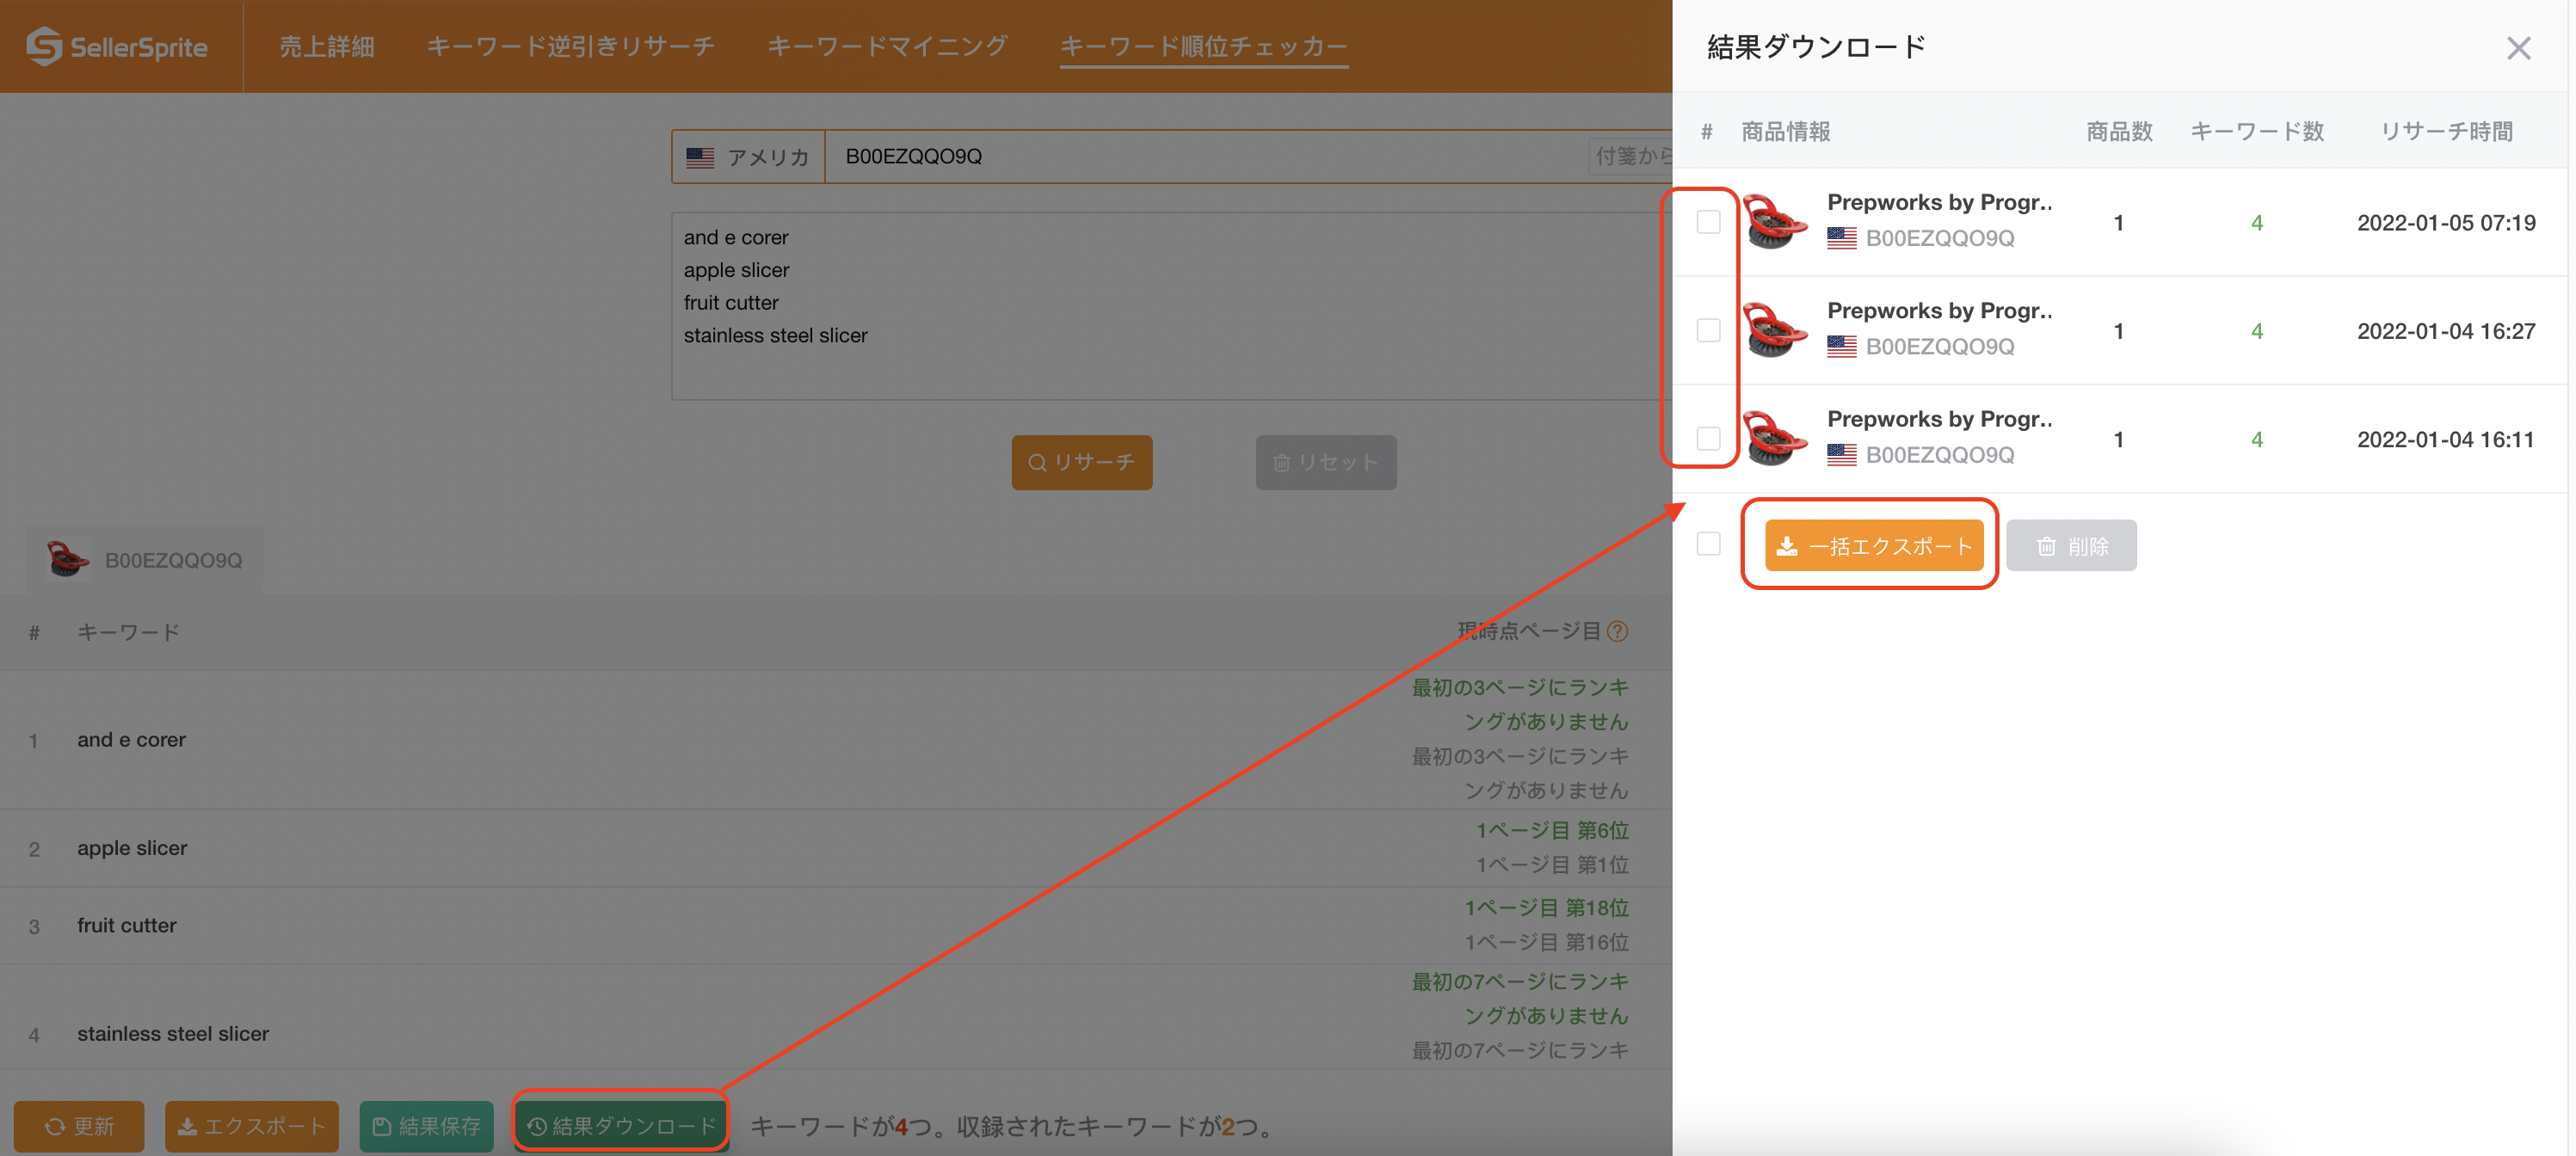Click keyword count 4 in the 07:19 row

tap(2256, 222)
